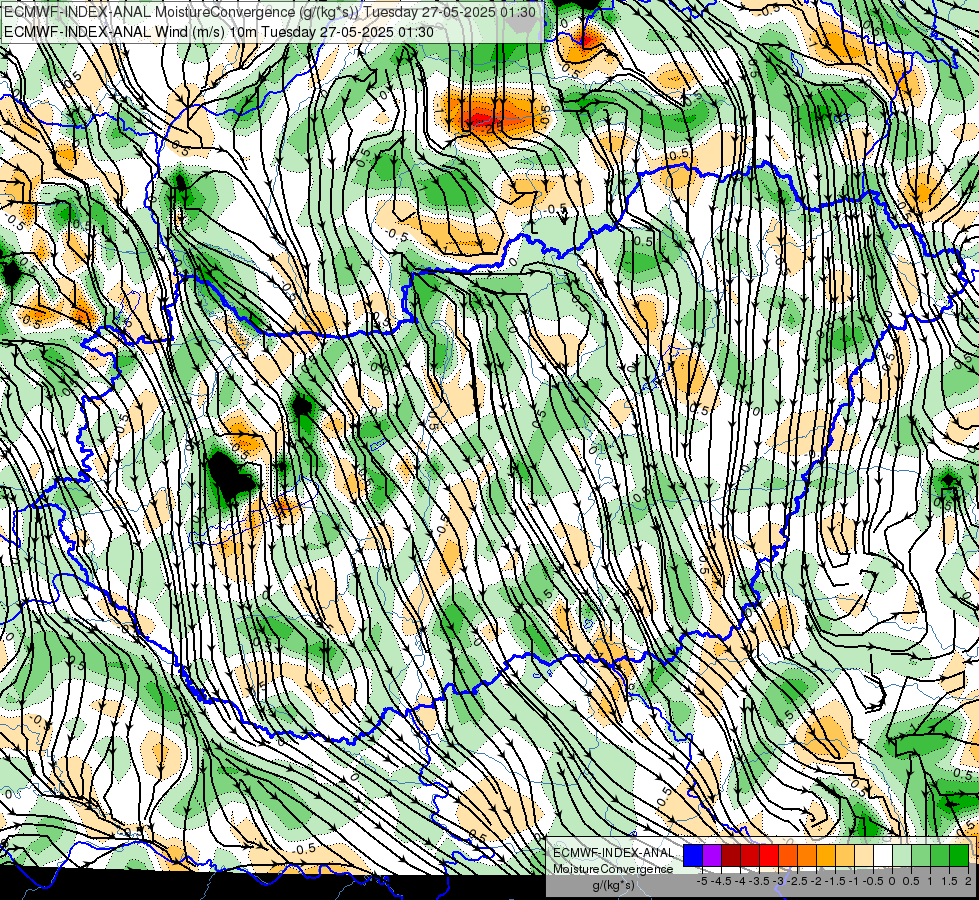Click the '1.5' legend tick label
979x900 pixels.
(x=949, y=881)
